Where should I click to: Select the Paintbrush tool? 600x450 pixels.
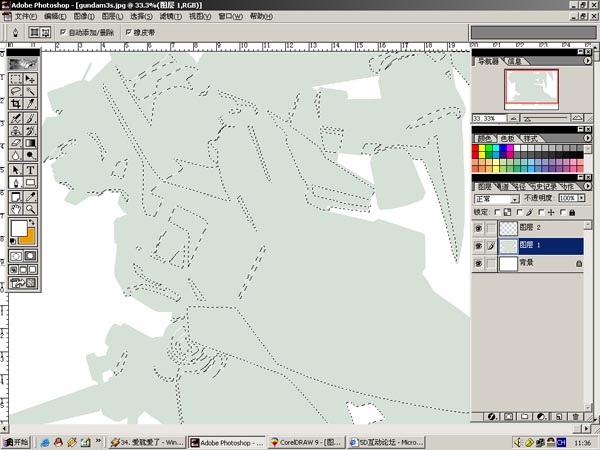[30, 118]
